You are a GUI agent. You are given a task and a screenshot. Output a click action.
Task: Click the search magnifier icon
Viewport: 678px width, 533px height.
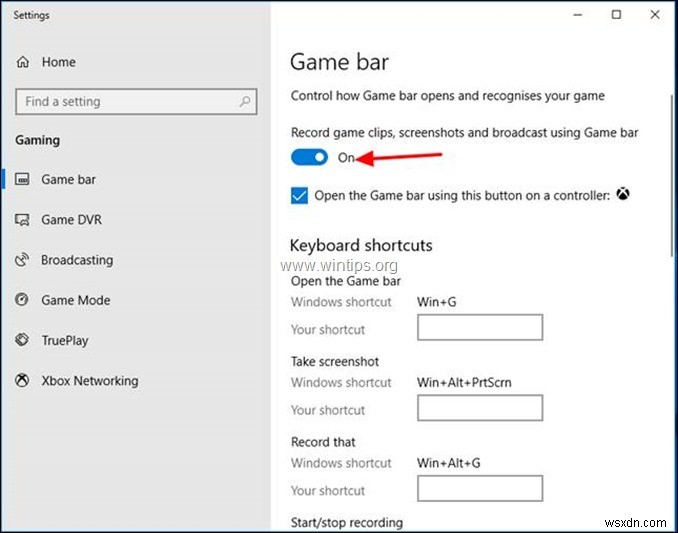tap(245, 102)
